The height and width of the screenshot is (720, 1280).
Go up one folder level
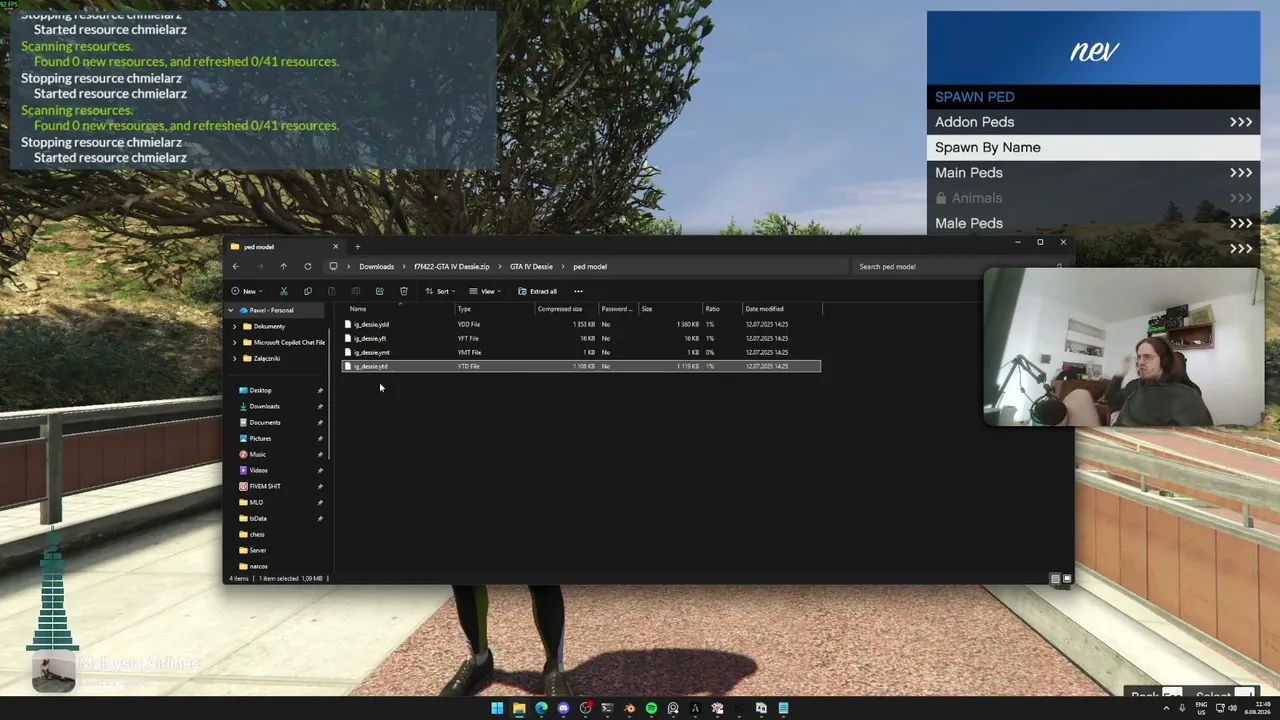283,267
